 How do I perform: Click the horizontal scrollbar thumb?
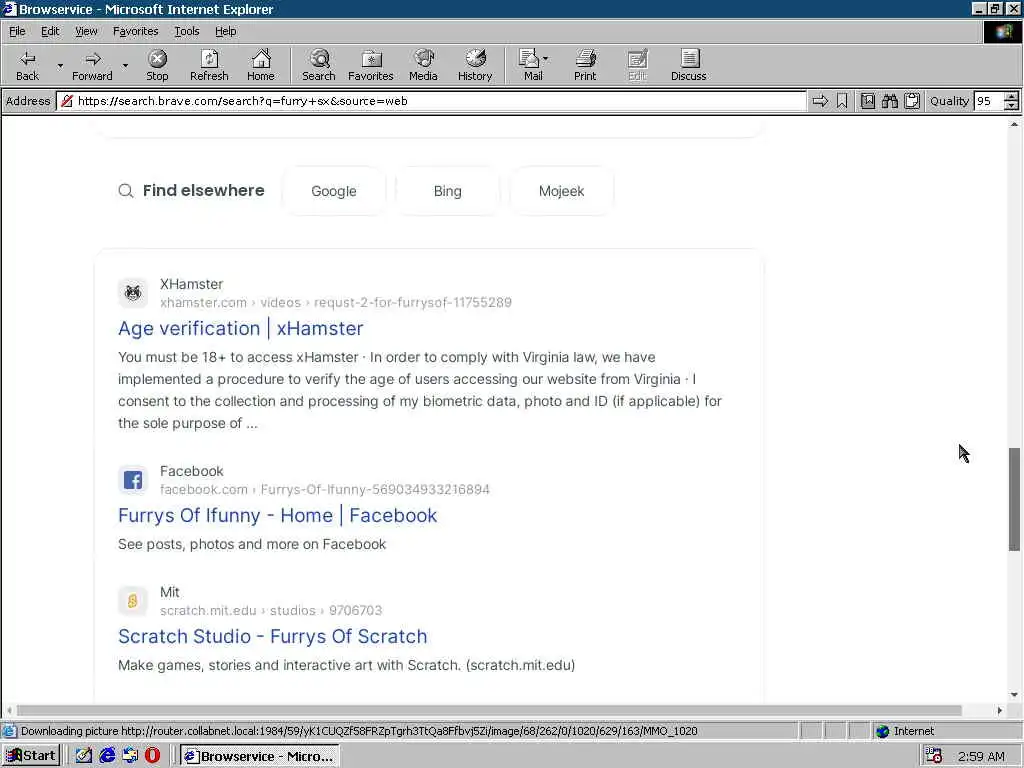[489, 710]
